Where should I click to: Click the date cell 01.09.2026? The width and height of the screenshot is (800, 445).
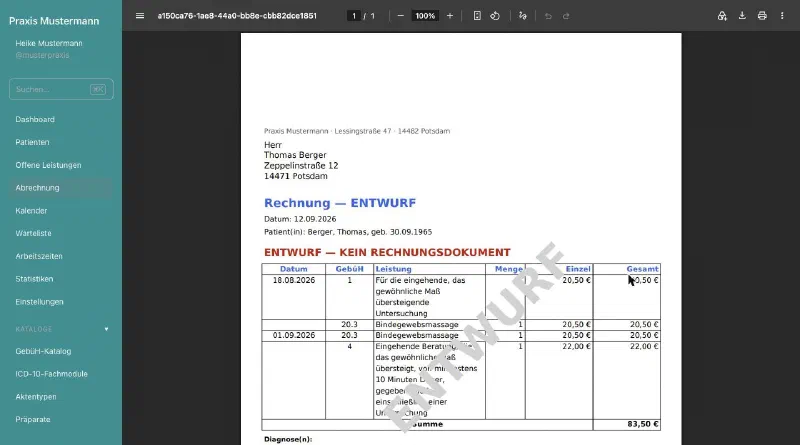294,335
